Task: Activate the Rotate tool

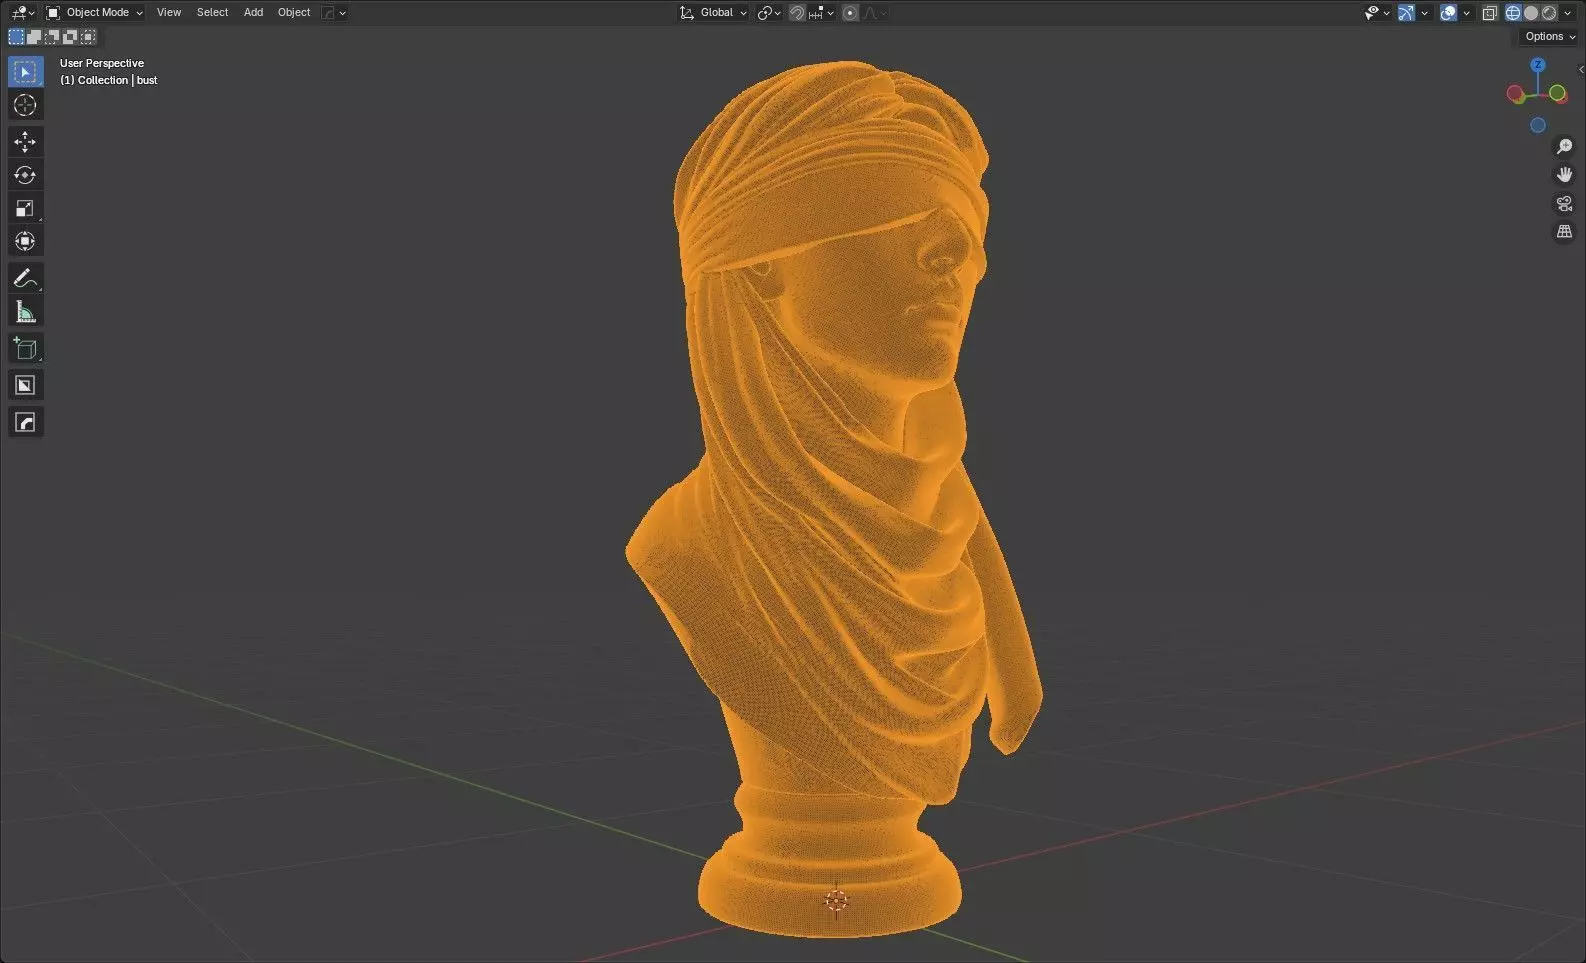Action: (25, 175)
